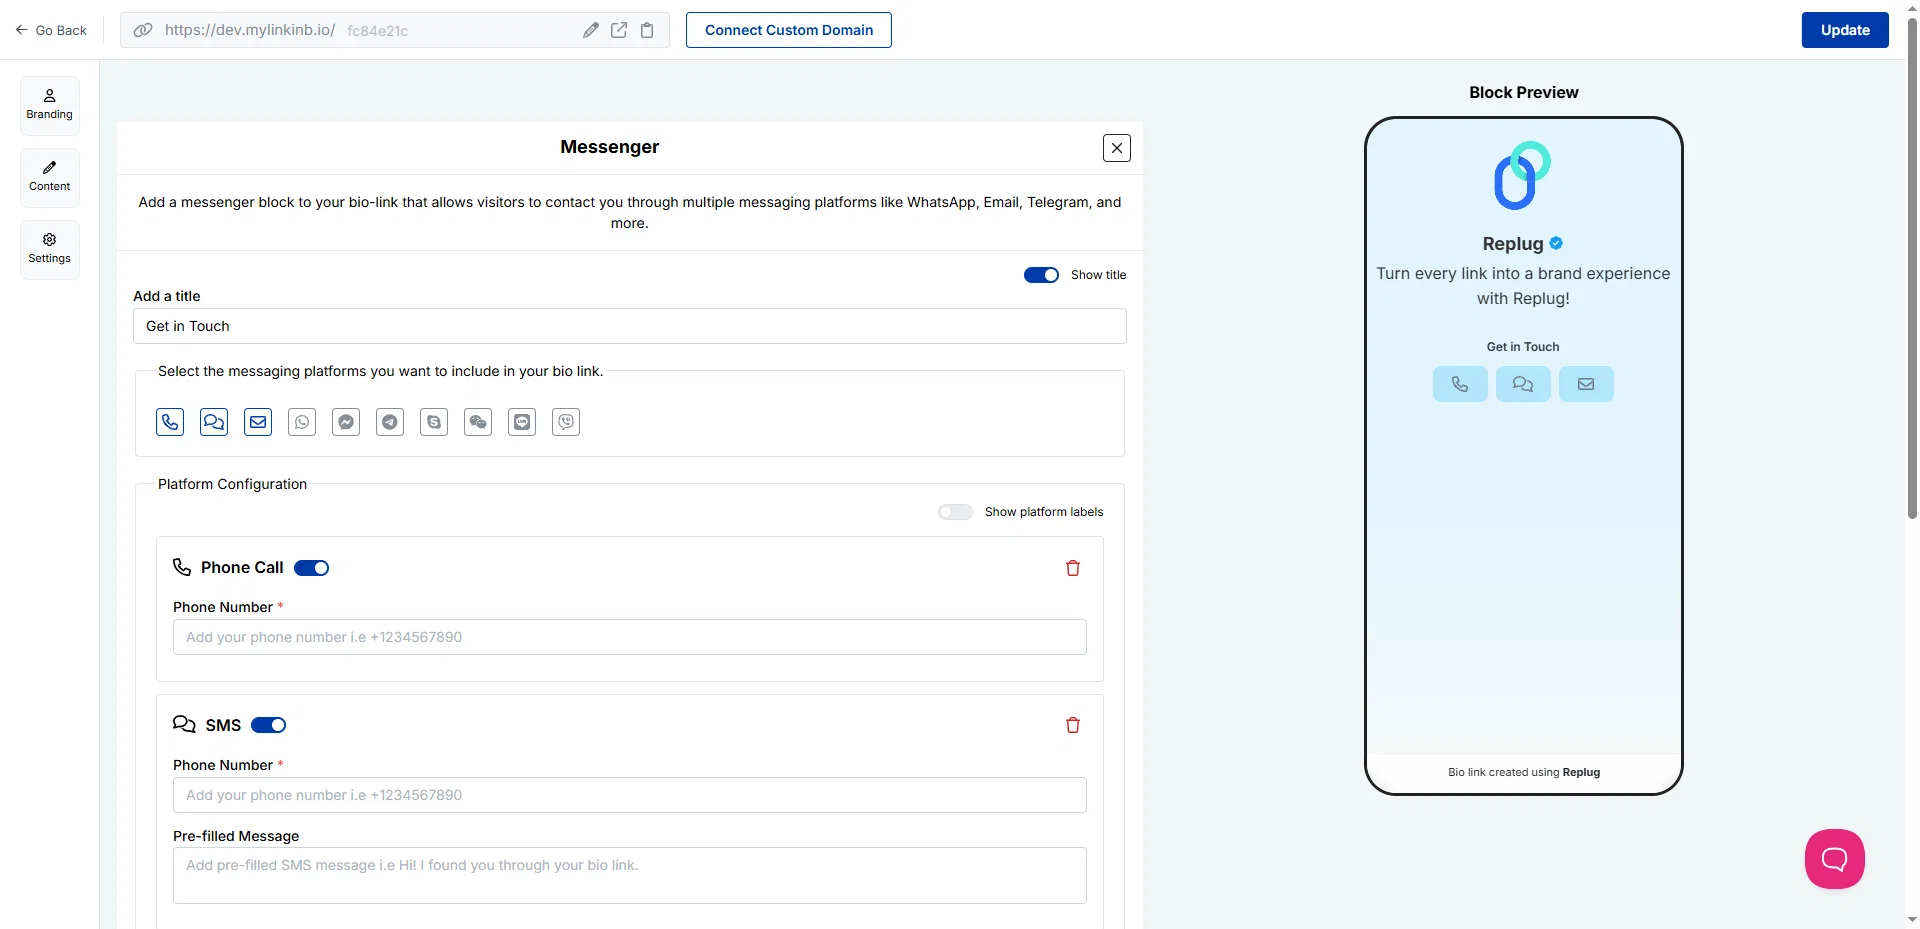Click the Platform Configuration label

tap(232, 484)
